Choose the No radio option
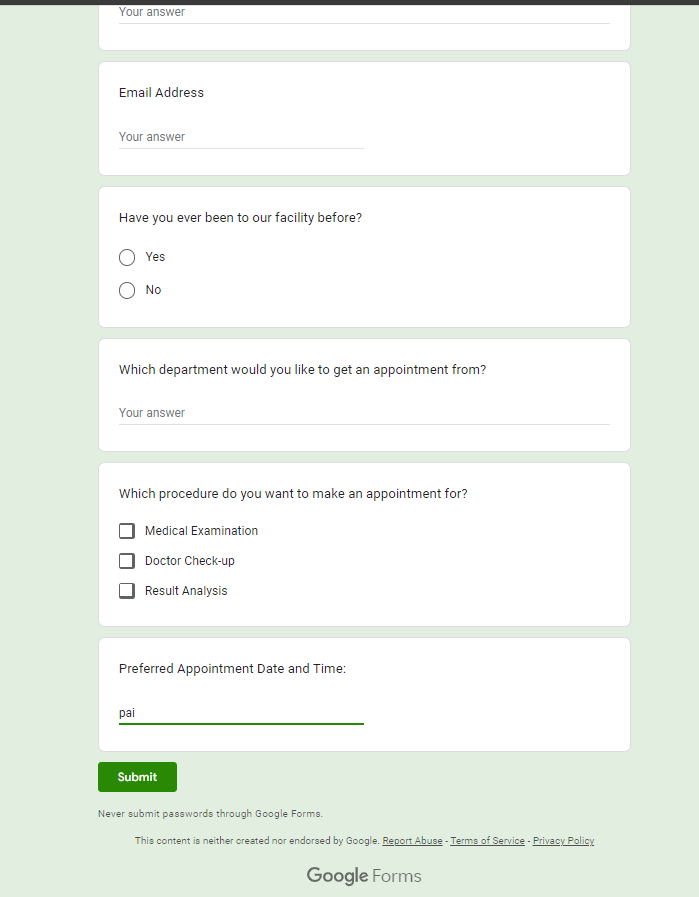Screen dimensions: 699x897 pyautogui.click(x=127, y=290)
